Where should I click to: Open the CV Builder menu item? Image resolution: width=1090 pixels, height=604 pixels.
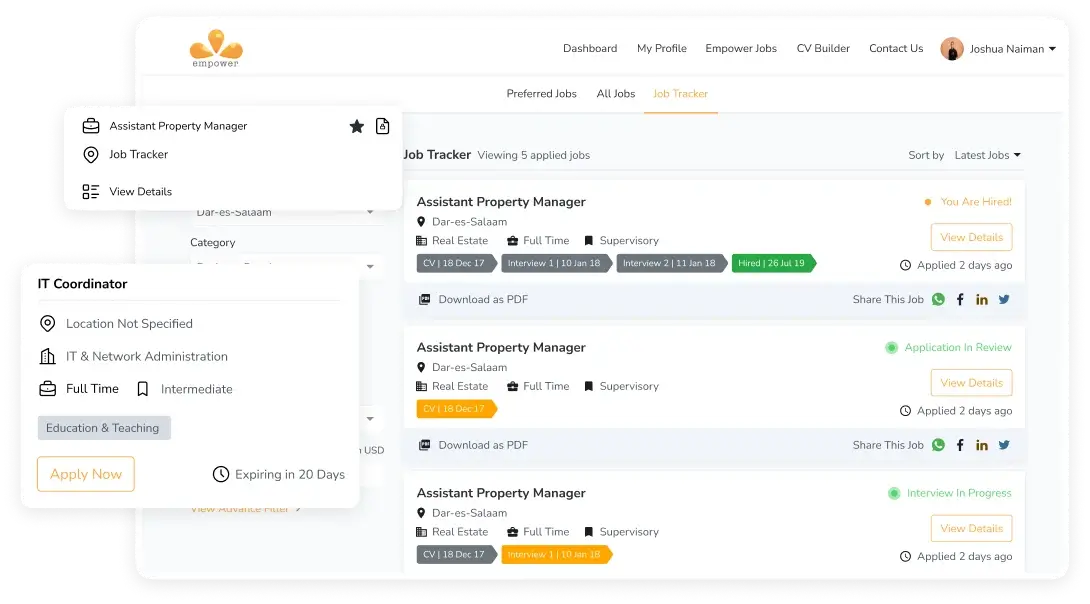[x=822, y=48]
